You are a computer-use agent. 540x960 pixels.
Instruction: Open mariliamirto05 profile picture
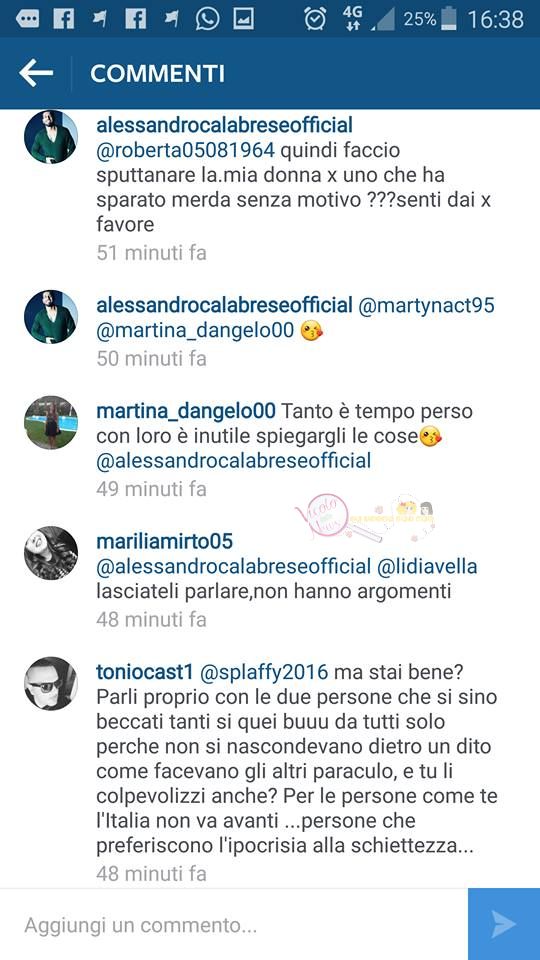click(51, 553)
